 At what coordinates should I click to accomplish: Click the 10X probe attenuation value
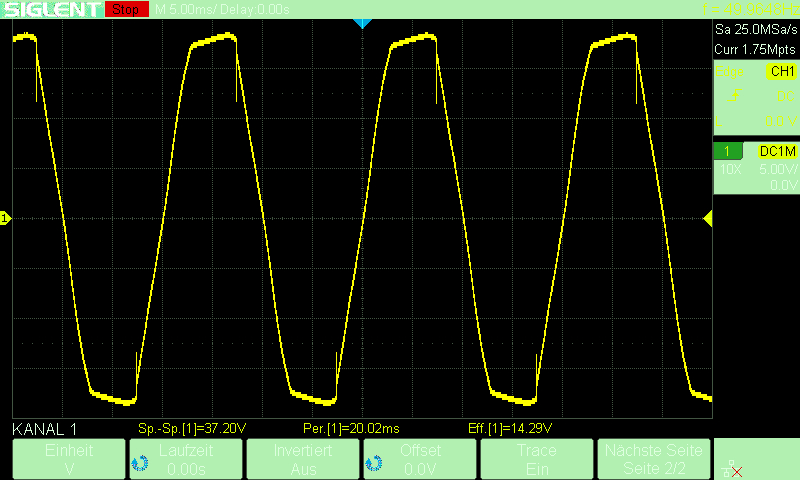click(x=731, y=169)
